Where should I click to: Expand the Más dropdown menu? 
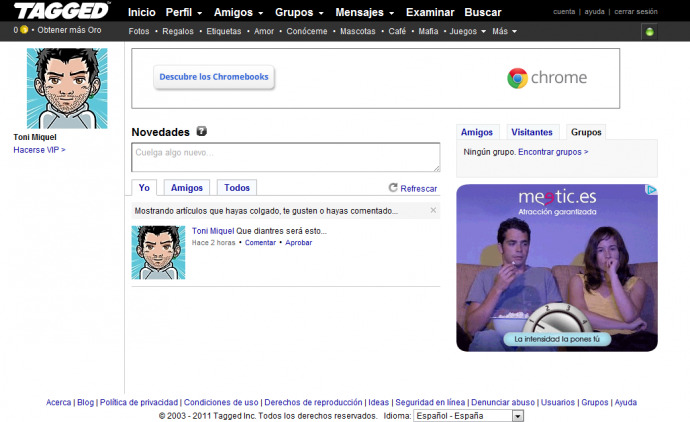point(505,31)
